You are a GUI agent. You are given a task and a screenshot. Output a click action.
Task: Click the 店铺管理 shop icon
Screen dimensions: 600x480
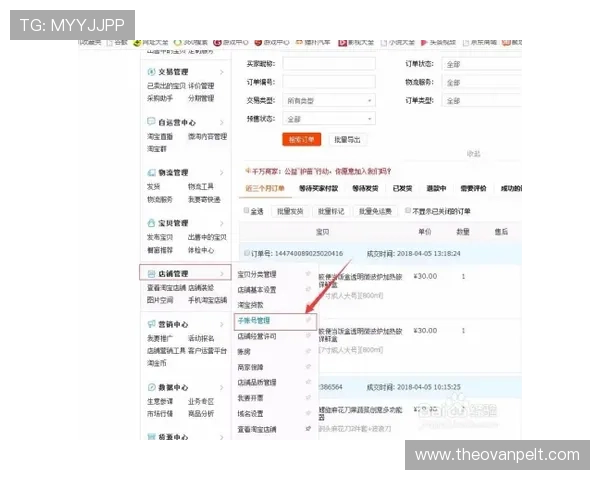pyautogui.click(x=152, y=274)
